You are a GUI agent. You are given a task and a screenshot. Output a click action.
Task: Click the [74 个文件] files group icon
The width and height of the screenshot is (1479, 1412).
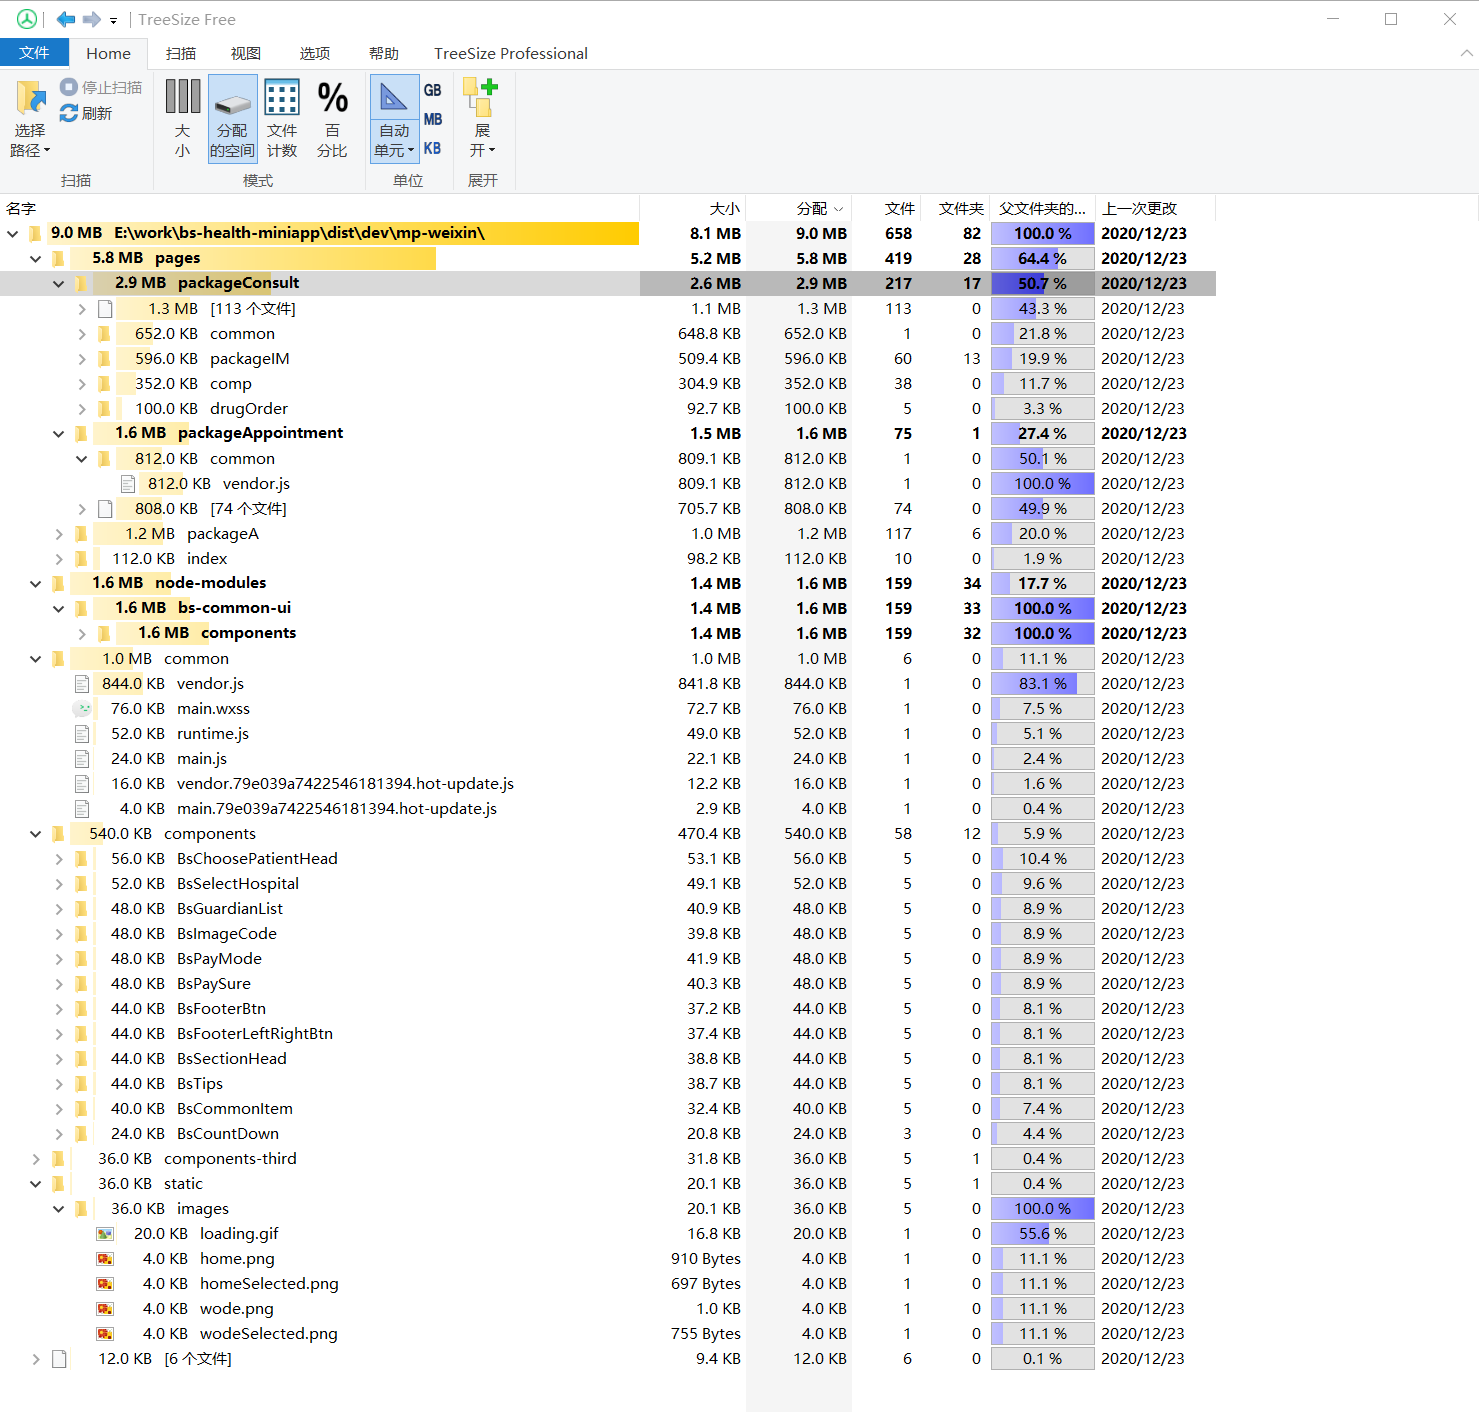(x=105, y=509)
